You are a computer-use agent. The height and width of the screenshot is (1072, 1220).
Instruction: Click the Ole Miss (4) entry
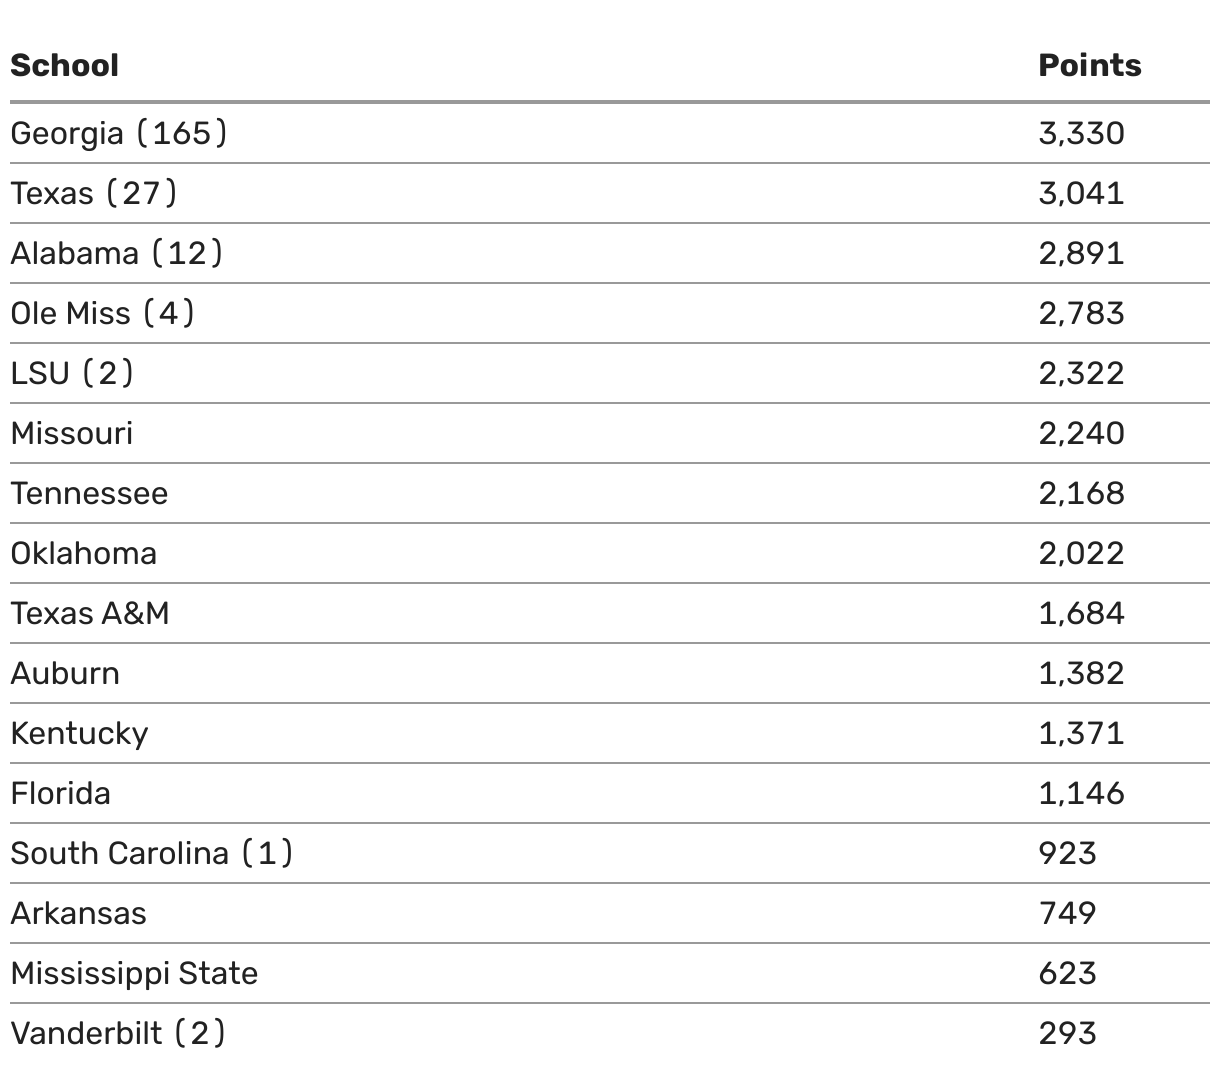(x=103, y=313)
